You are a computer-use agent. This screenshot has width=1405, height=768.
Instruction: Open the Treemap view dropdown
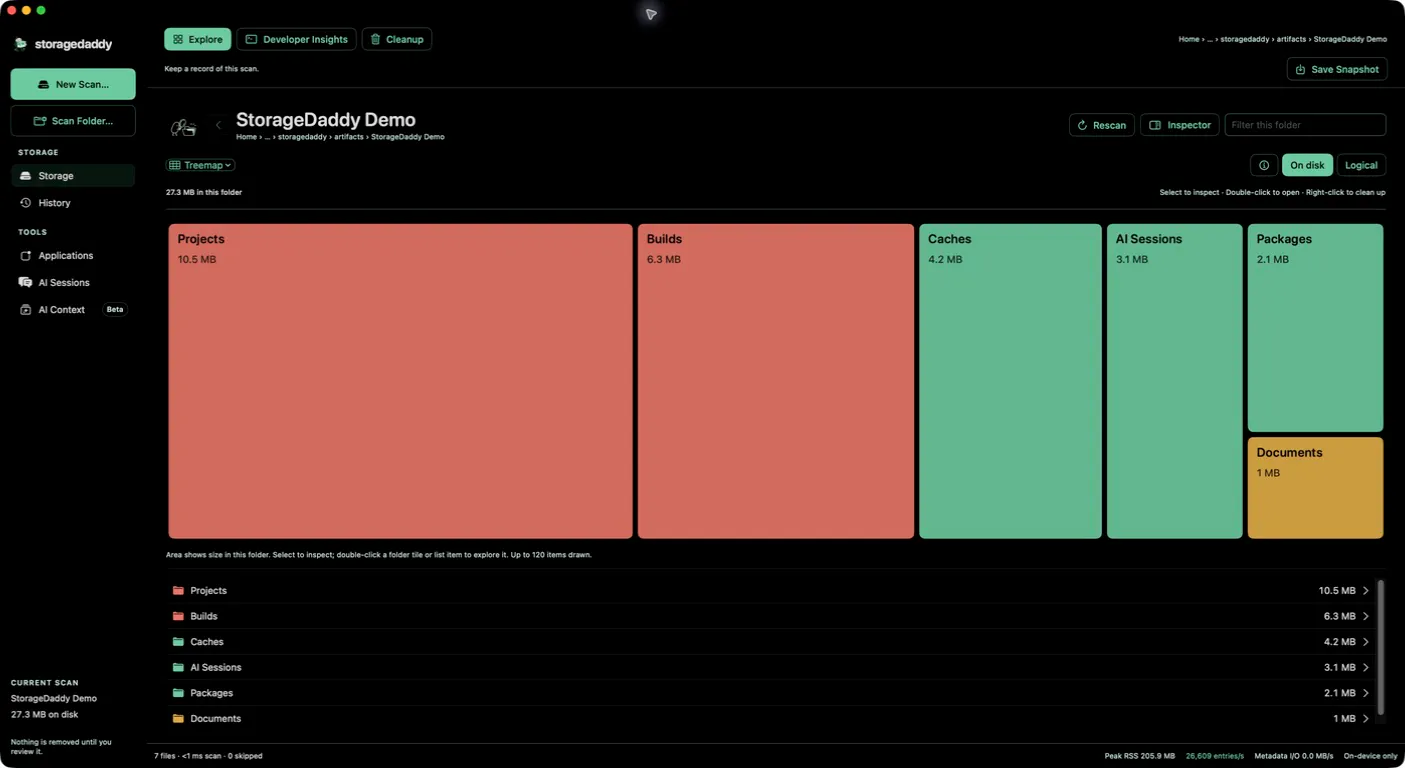pos(201,165)
